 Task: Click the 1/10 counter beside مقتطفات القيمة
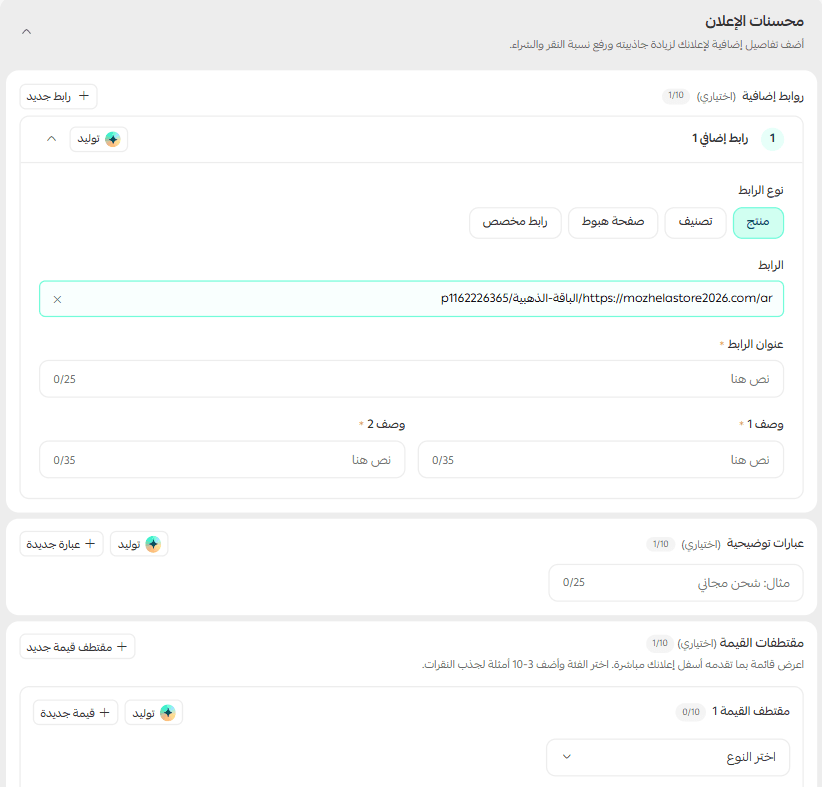coord(660,643)
